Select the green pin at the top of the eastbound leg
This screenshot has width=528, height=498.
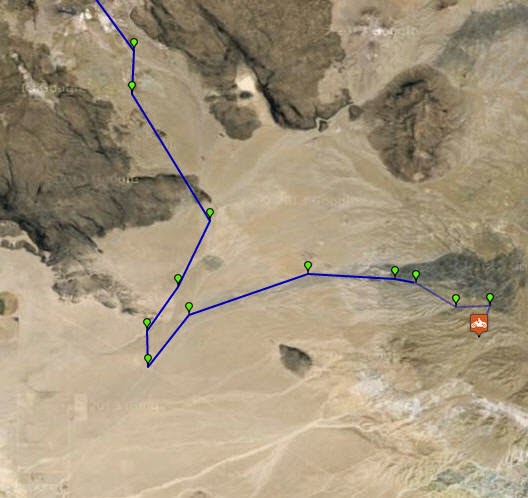pyautogui.click(x=308, y=267)
